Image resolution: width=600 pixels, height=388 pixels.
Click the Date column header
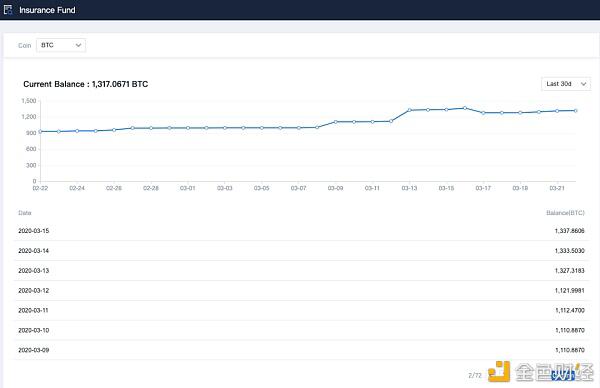pos(25,213)
